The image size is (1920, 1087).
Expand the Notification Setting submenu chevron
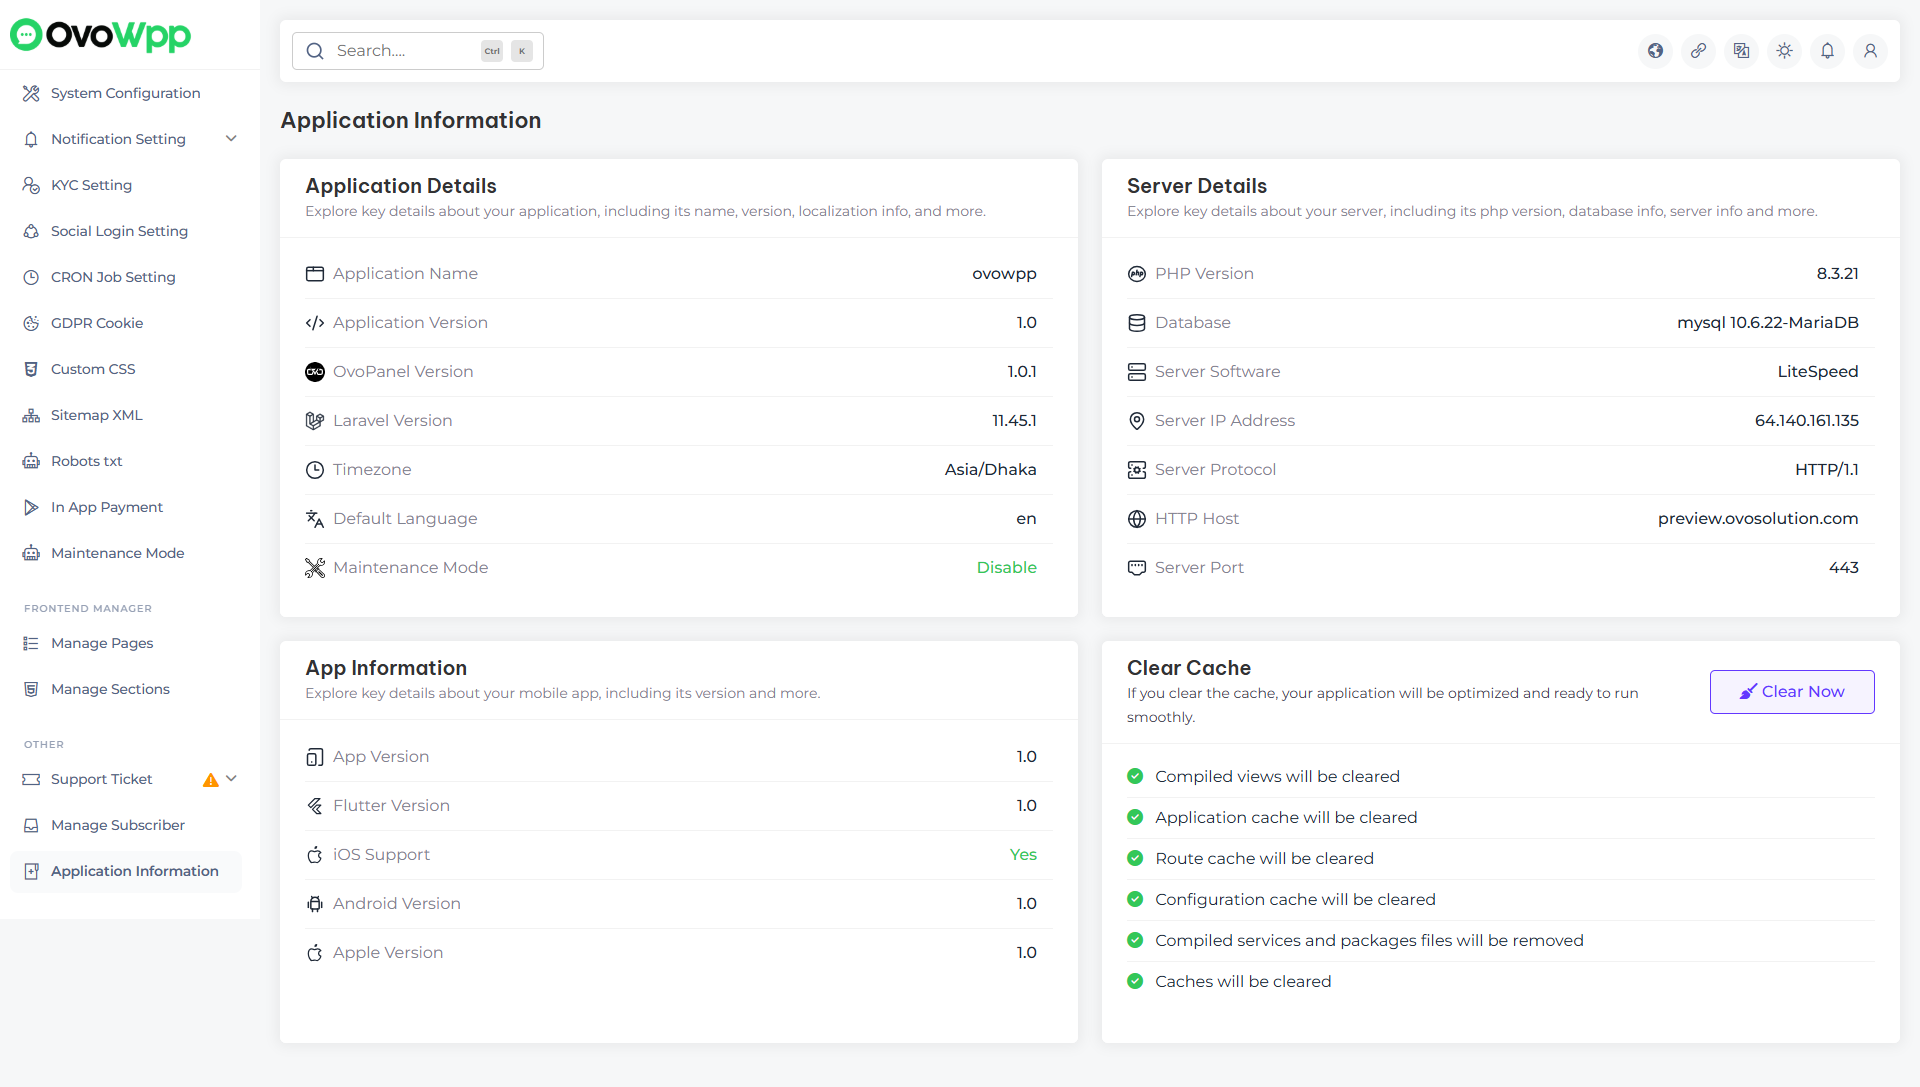(231, 139)
